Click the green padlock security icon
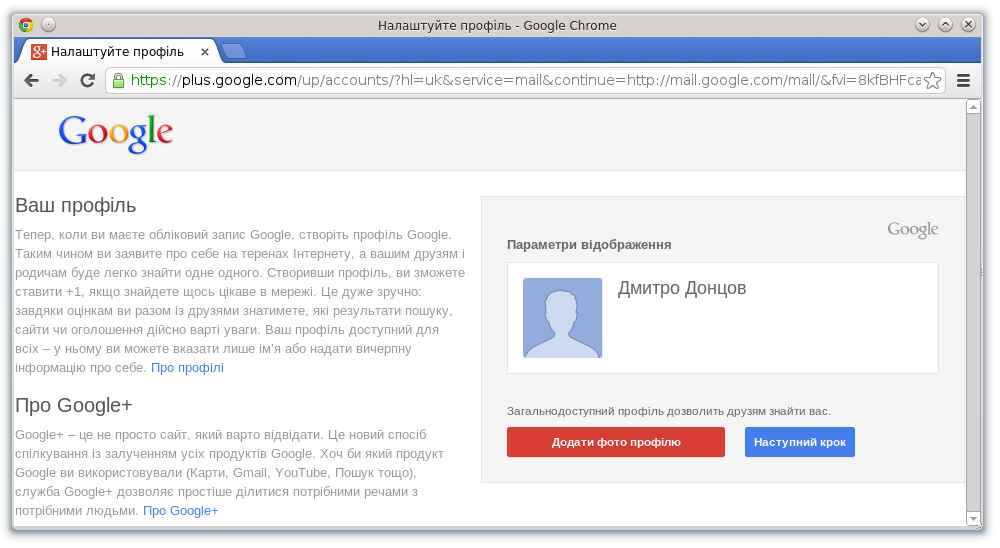 click(118, 80)
